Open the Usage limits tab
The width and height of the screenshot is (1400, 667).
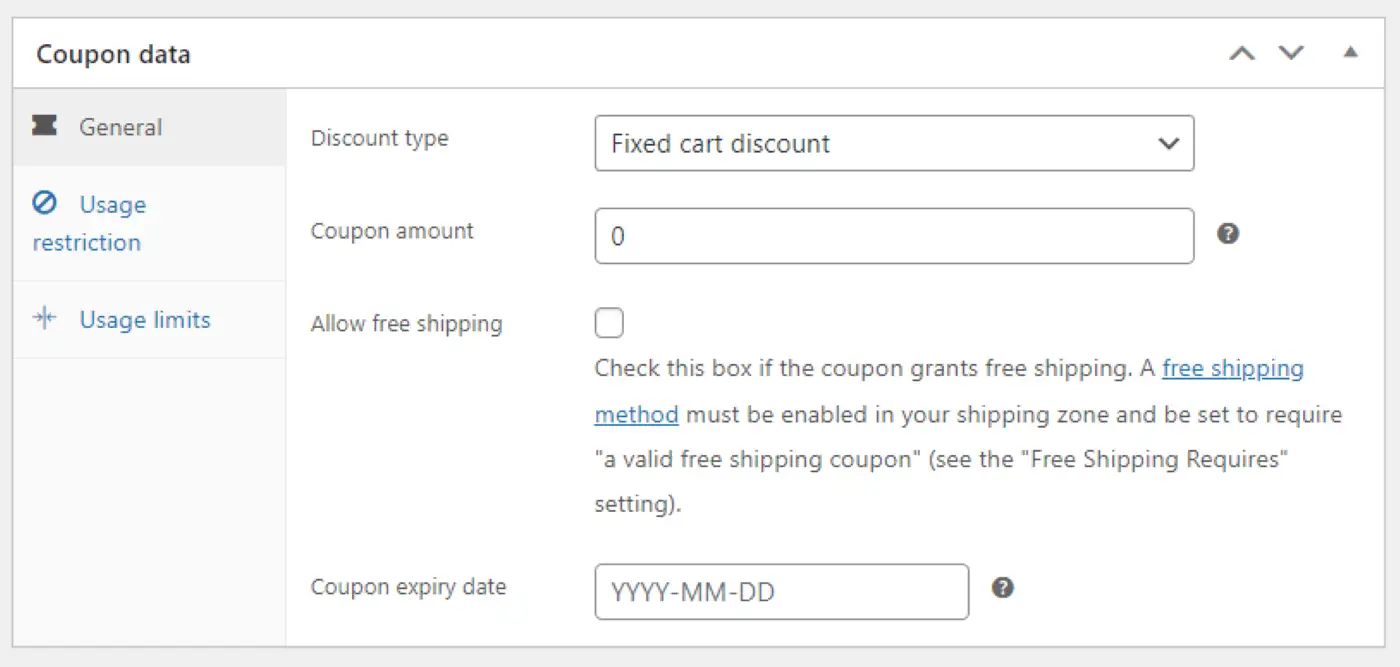coord(145,320)
